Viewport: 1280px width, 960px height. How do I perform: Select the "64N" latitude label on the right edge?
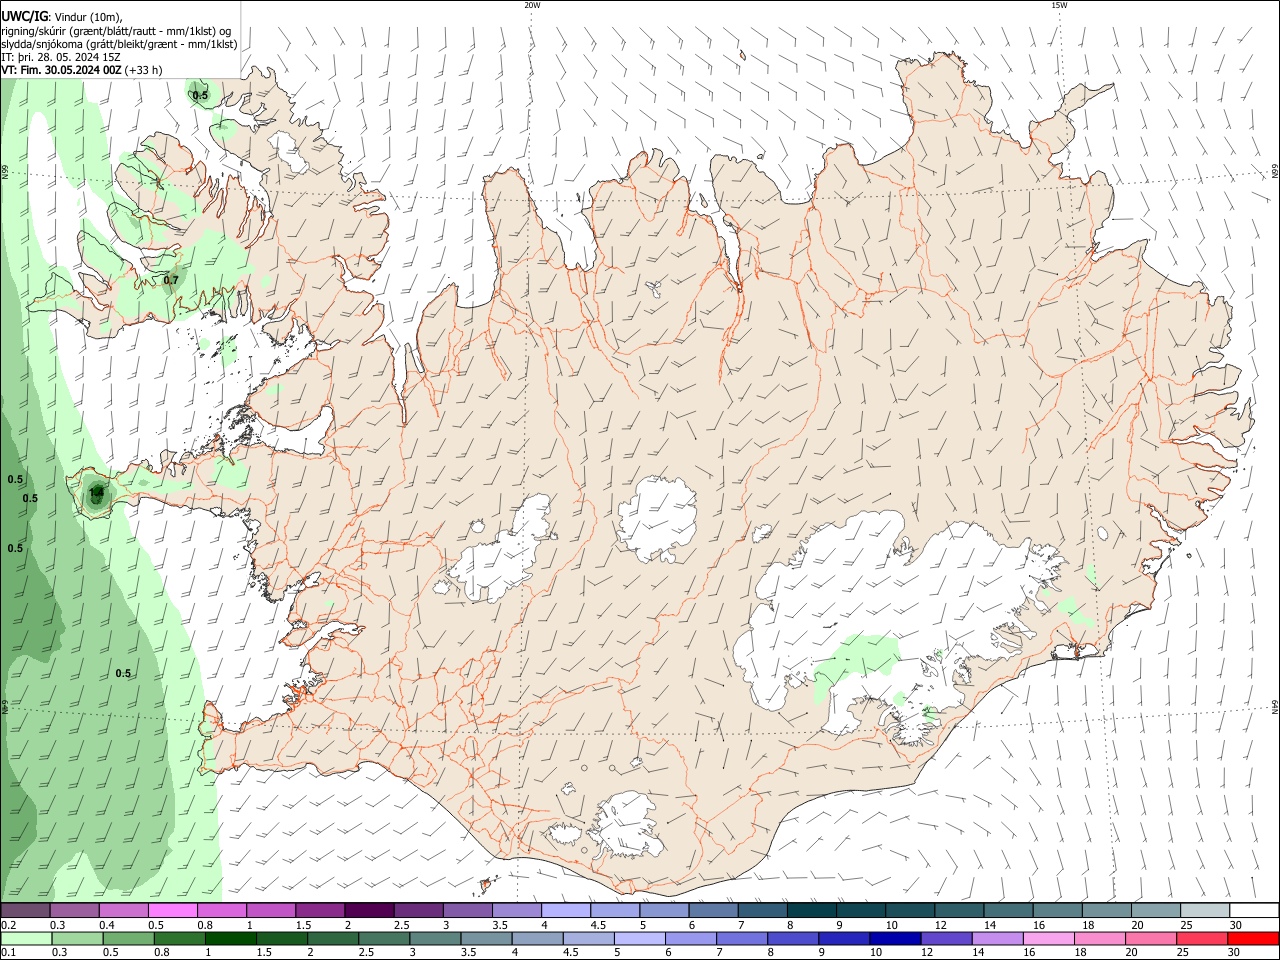pos(1275,707)
